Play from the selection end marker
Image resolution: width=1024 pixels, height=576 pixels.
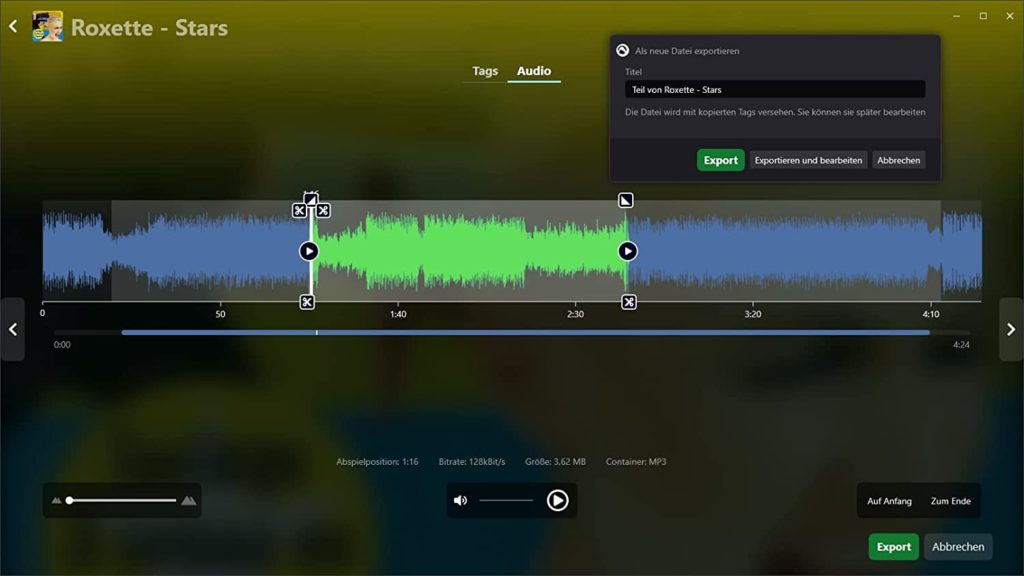coord(628,251)
